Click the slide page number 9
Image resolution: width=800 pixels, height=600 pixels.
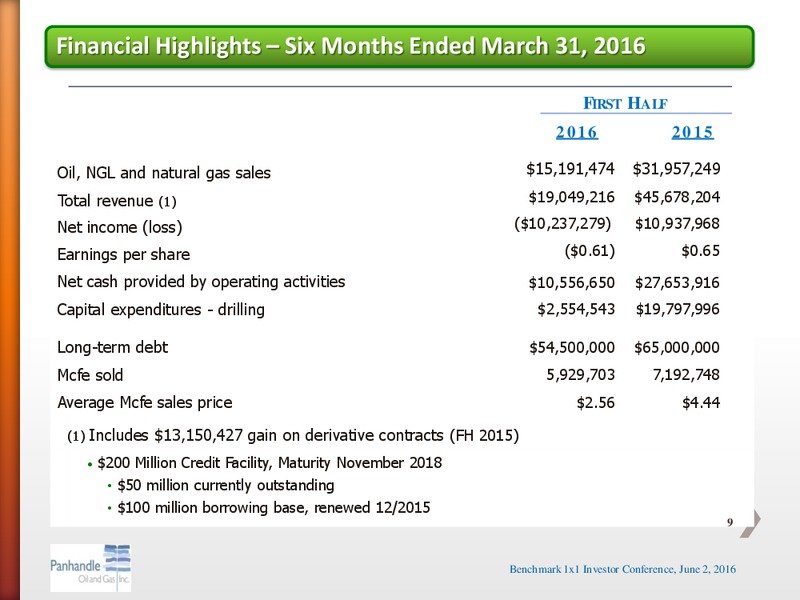(x=730, y=522)
